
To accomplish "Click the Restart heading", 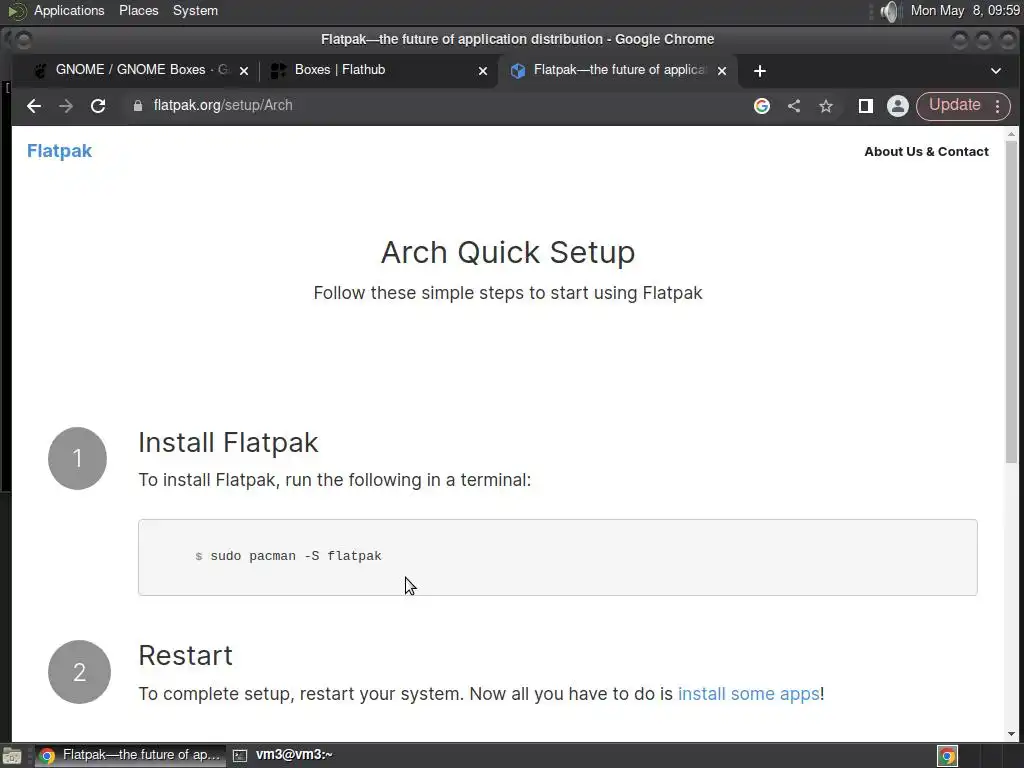I will [x=185, y=655].
